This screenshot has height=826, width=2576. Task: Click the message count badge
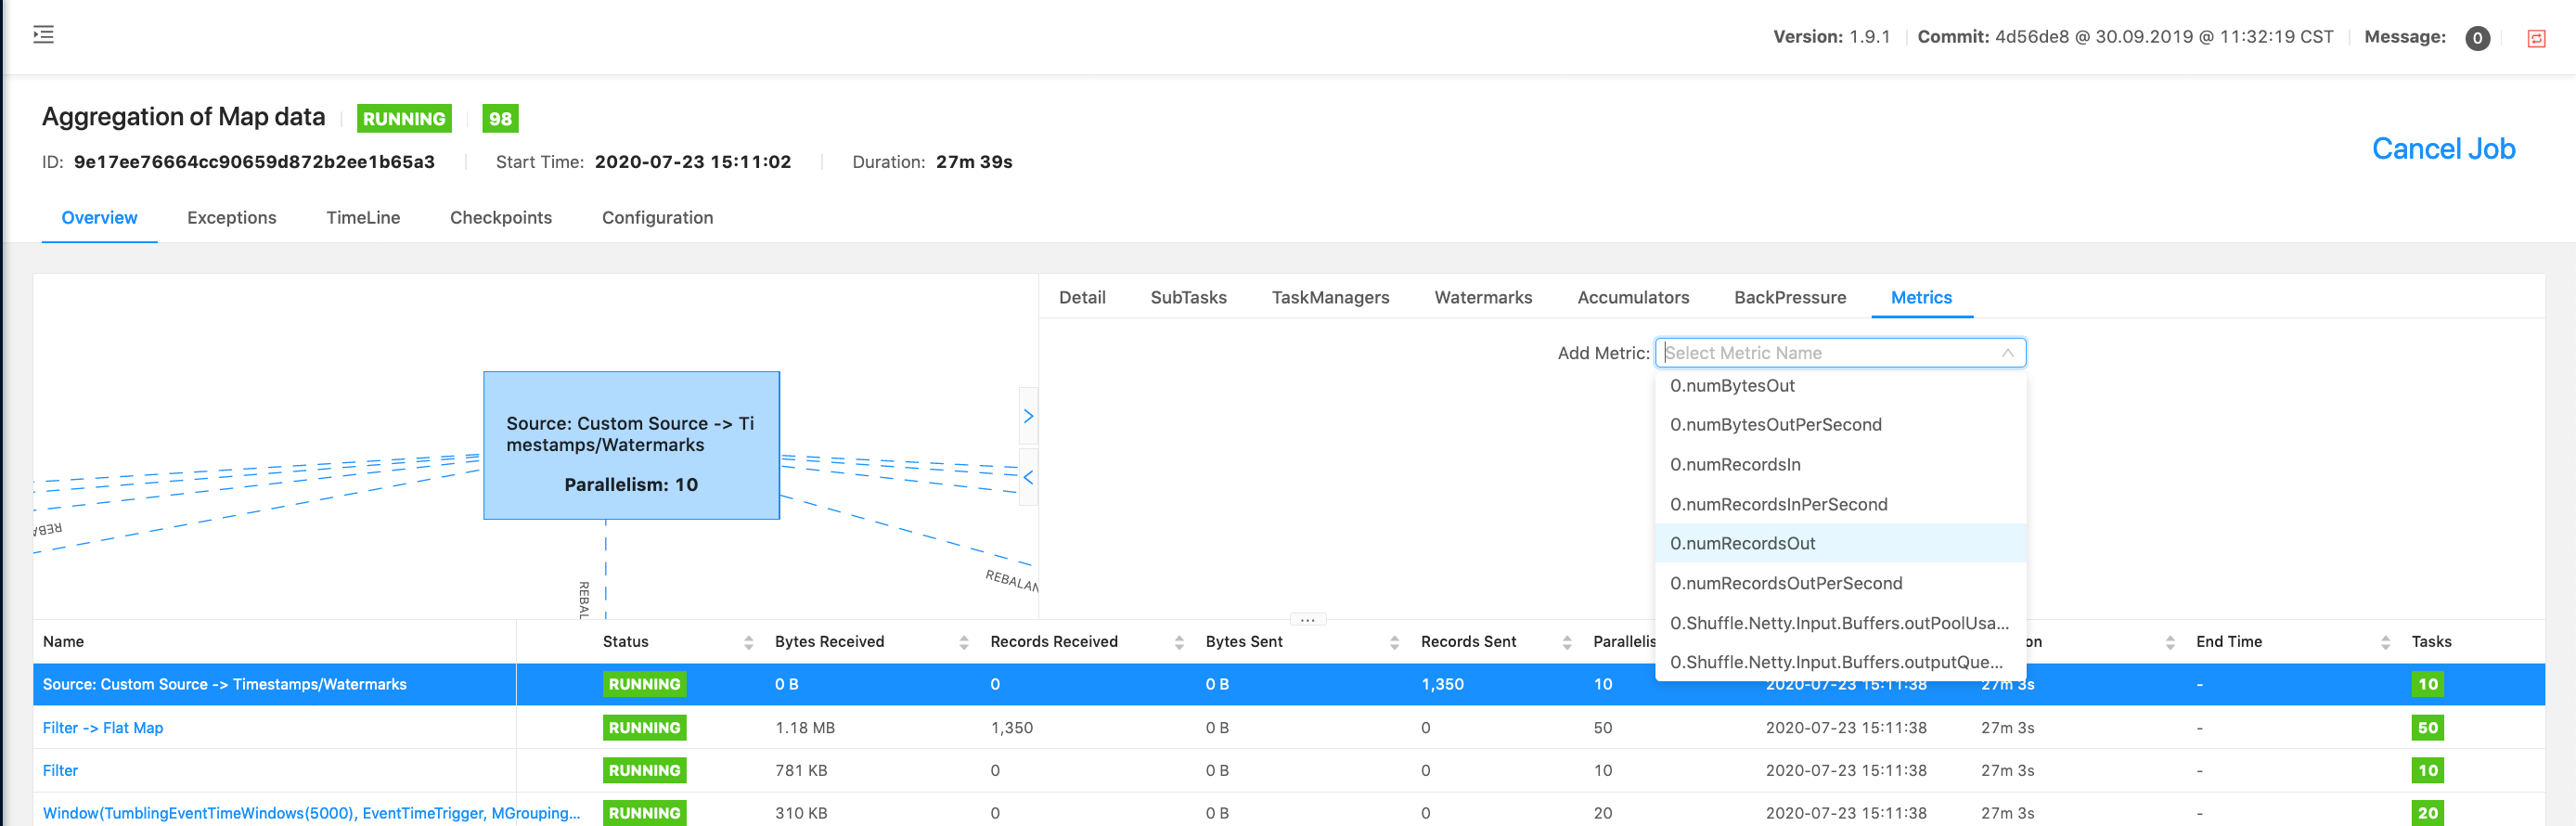[x=2477, y=38]
